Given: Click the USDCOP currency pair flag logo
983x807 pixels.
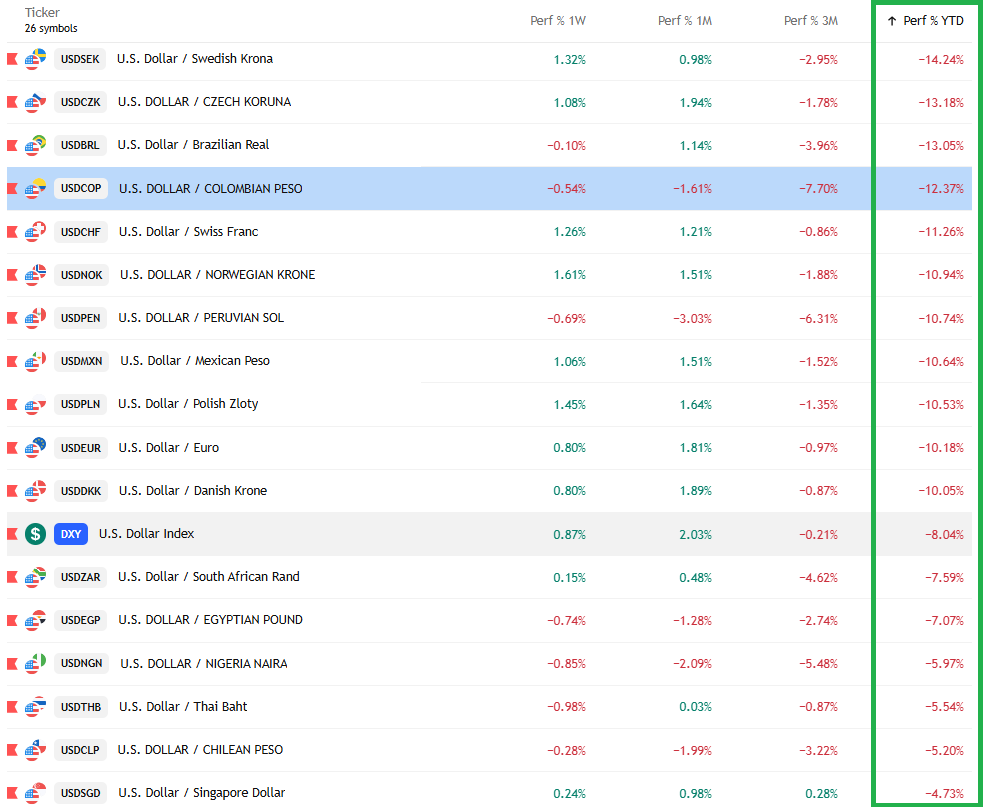Looking at the screenshot, I should (36, 189).
